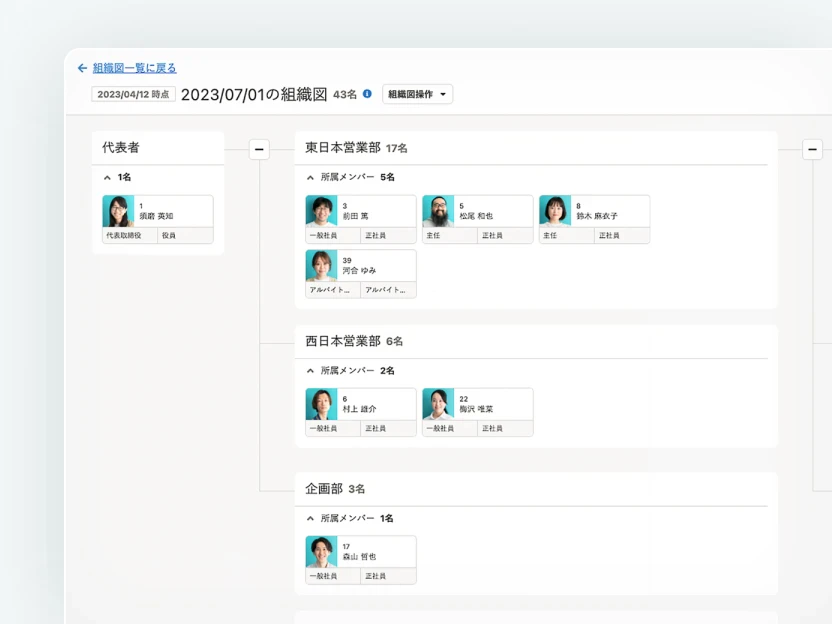Screen dimensions: 832x624
Task: Click 河合 ゆみ's profile photo
Action: tap(320, 264)
